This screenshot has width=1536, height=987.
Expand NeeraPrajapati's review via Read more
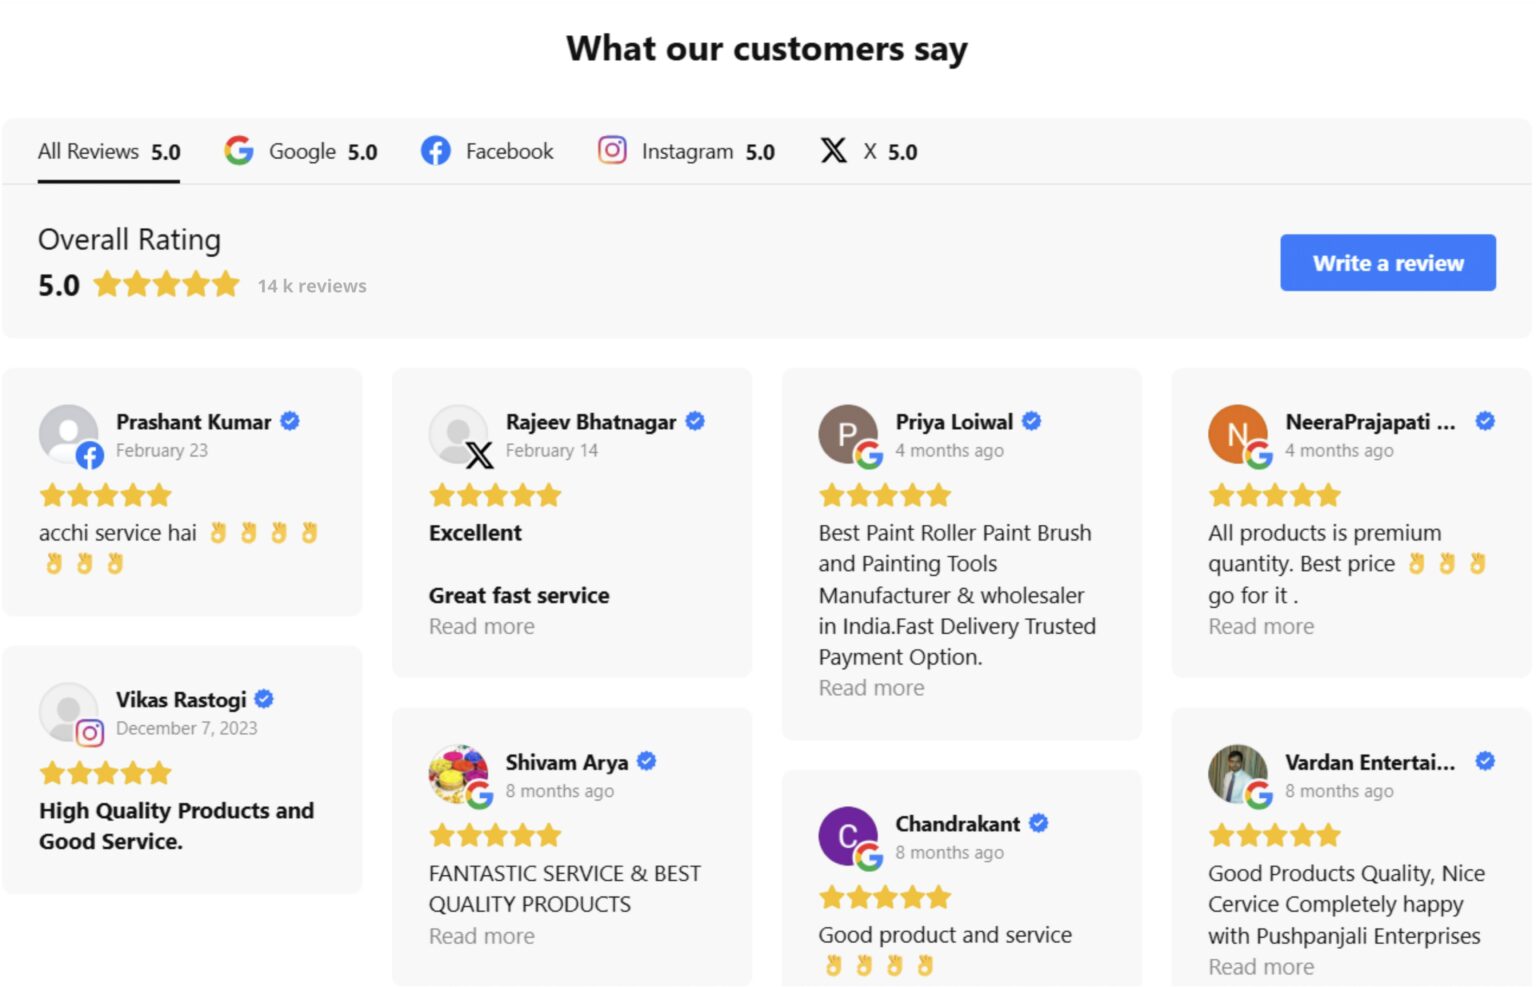[1261, 627]
